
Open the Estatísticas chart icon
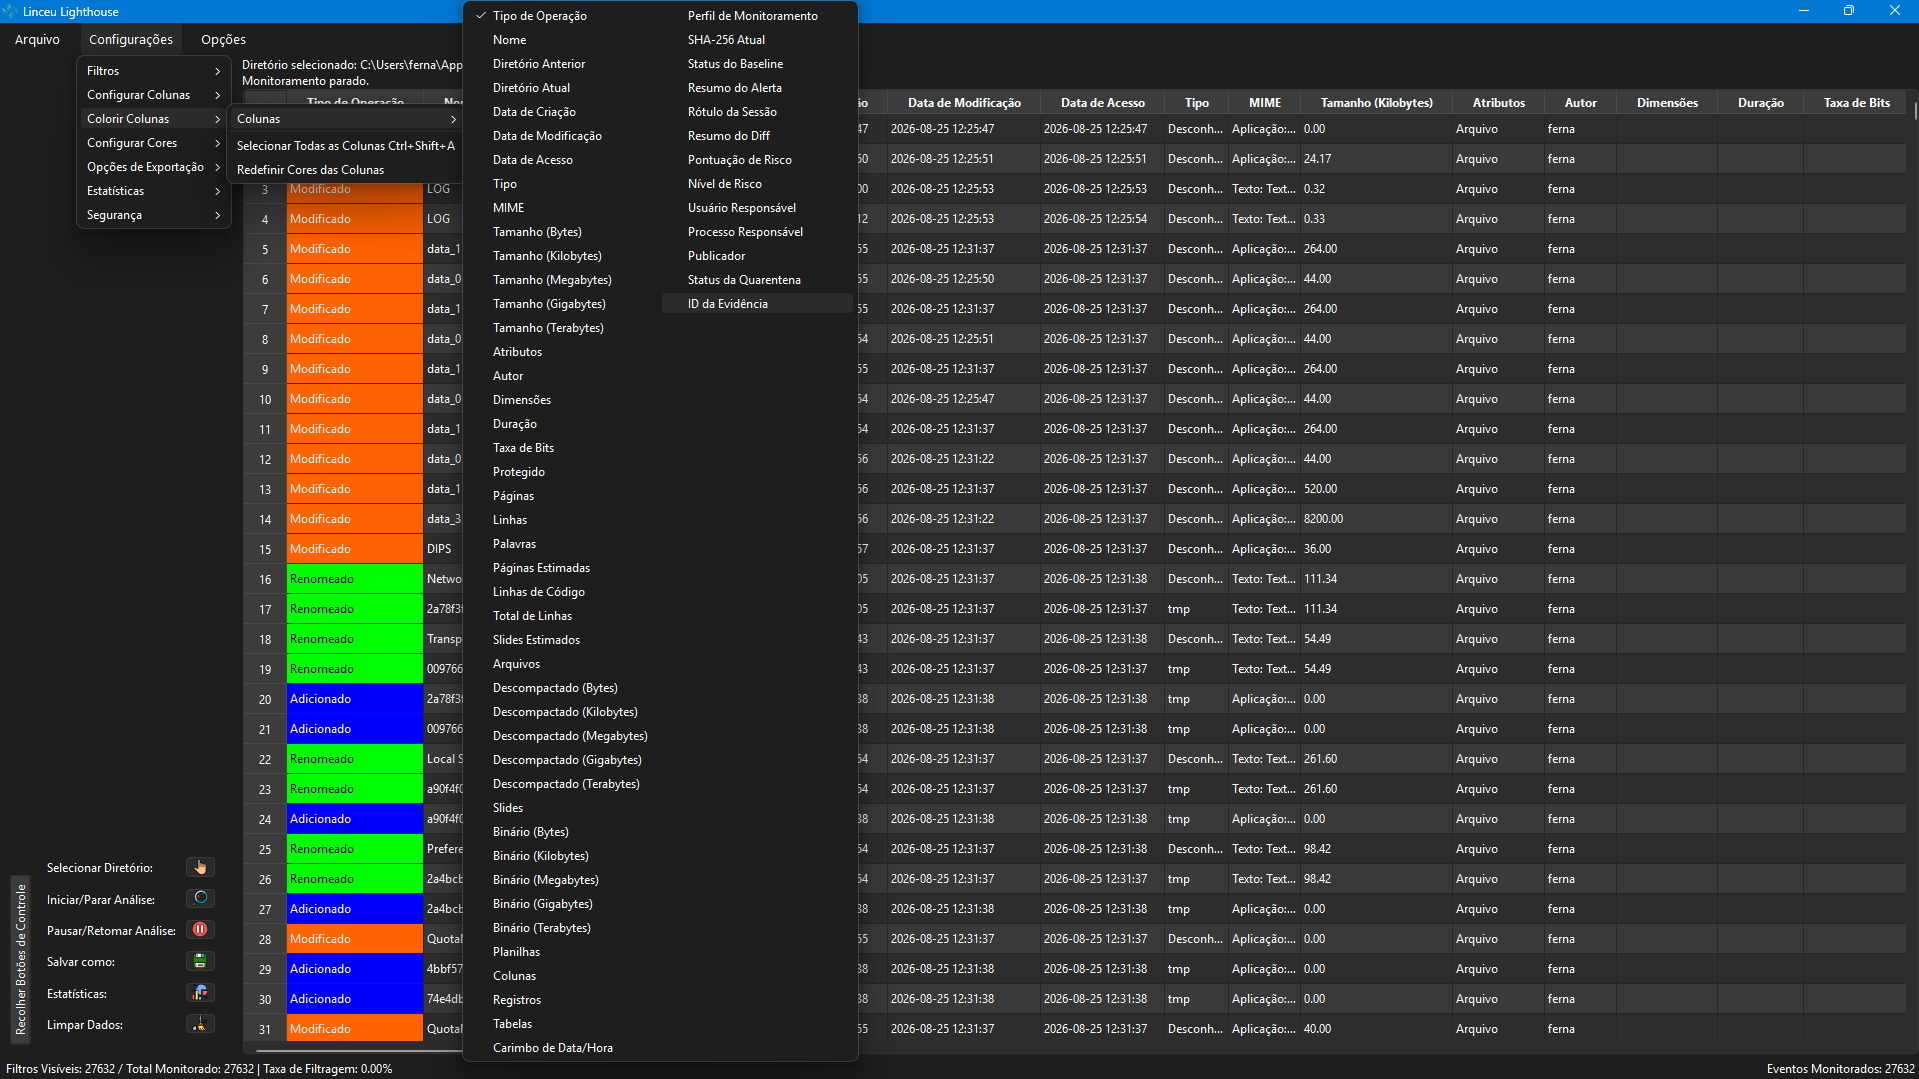pyautogui.click(x=200, y=993)
